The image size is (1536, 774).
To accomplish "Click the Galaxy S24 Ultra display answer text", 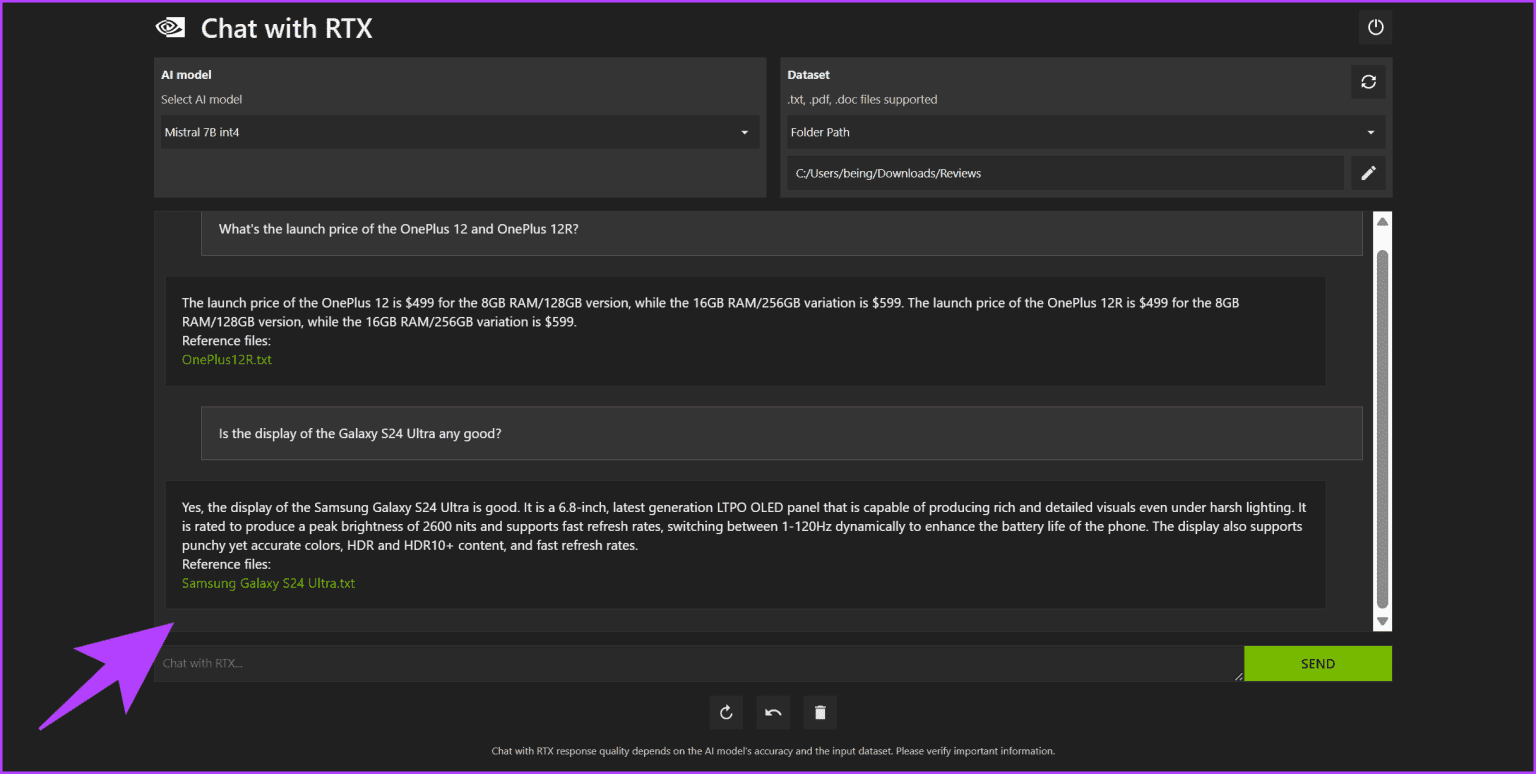I will click(x=744, y=526).
